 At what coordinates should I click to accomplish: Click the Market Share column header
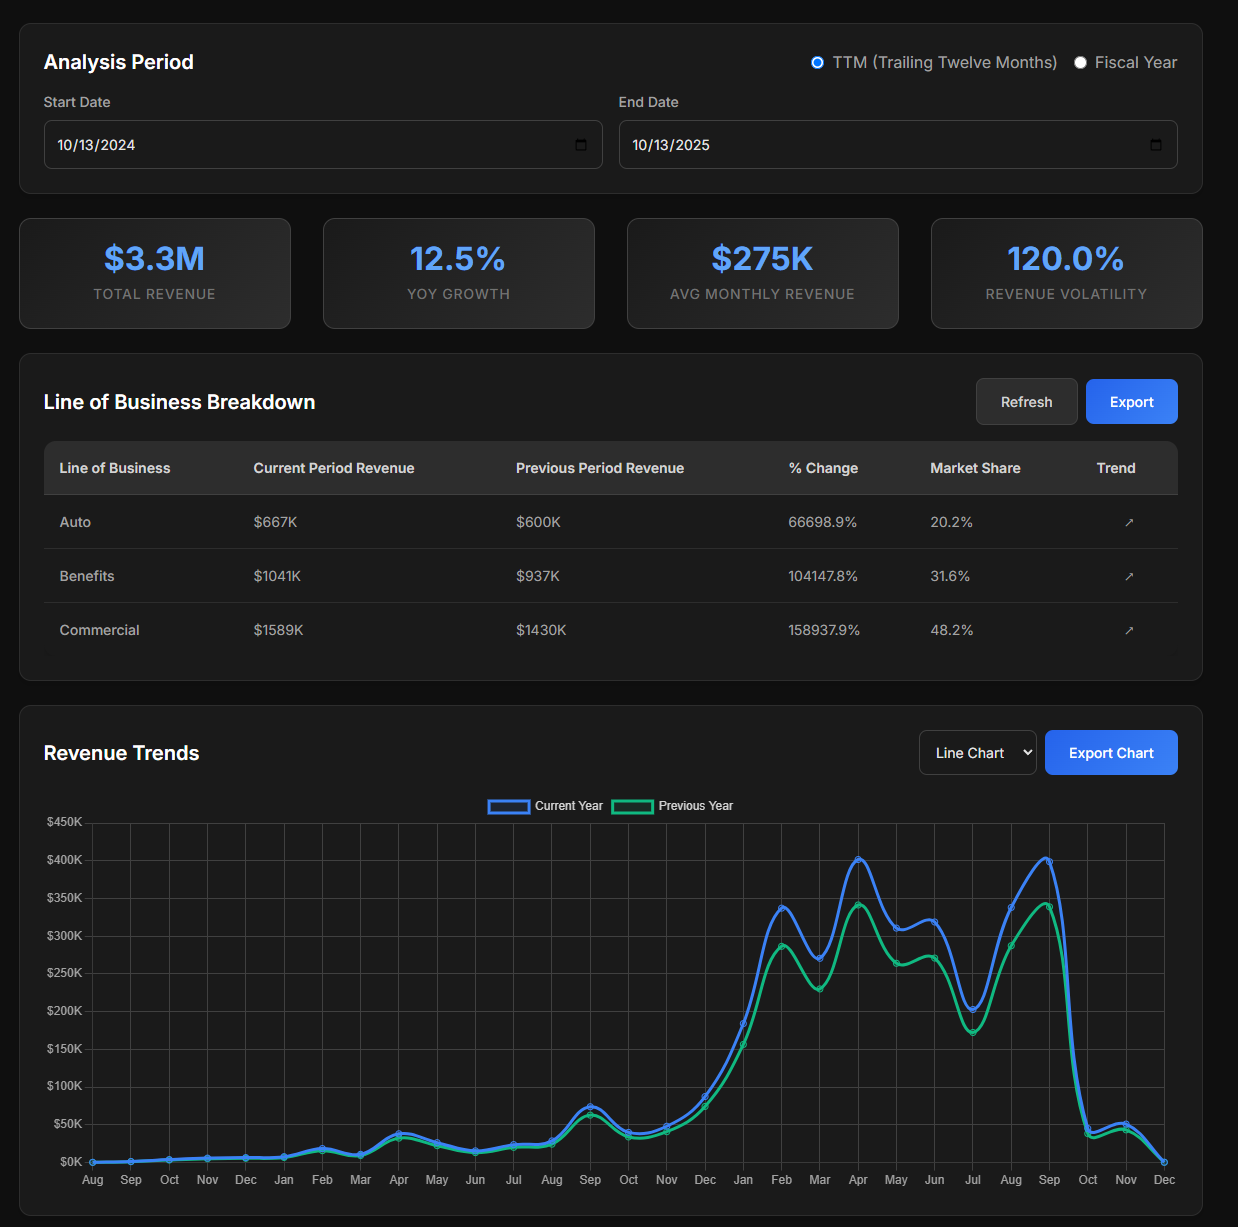pyautogui.click(x=975, y=468)
